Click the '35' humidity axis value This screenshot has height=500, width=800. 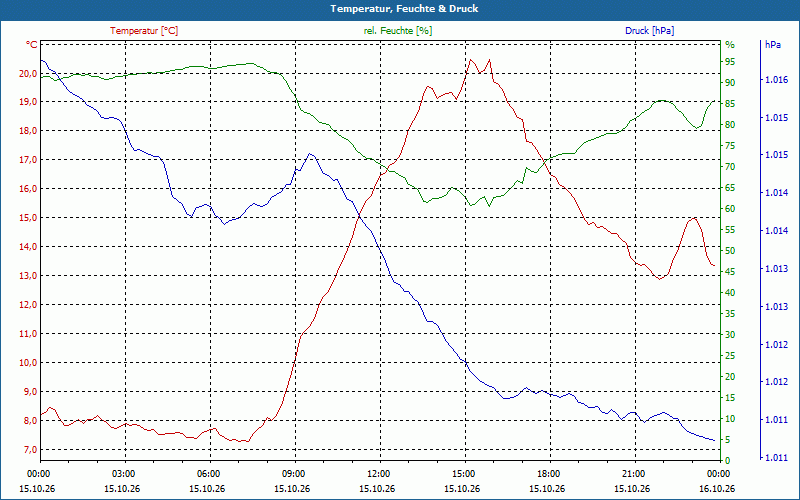[x=730, y=314]
